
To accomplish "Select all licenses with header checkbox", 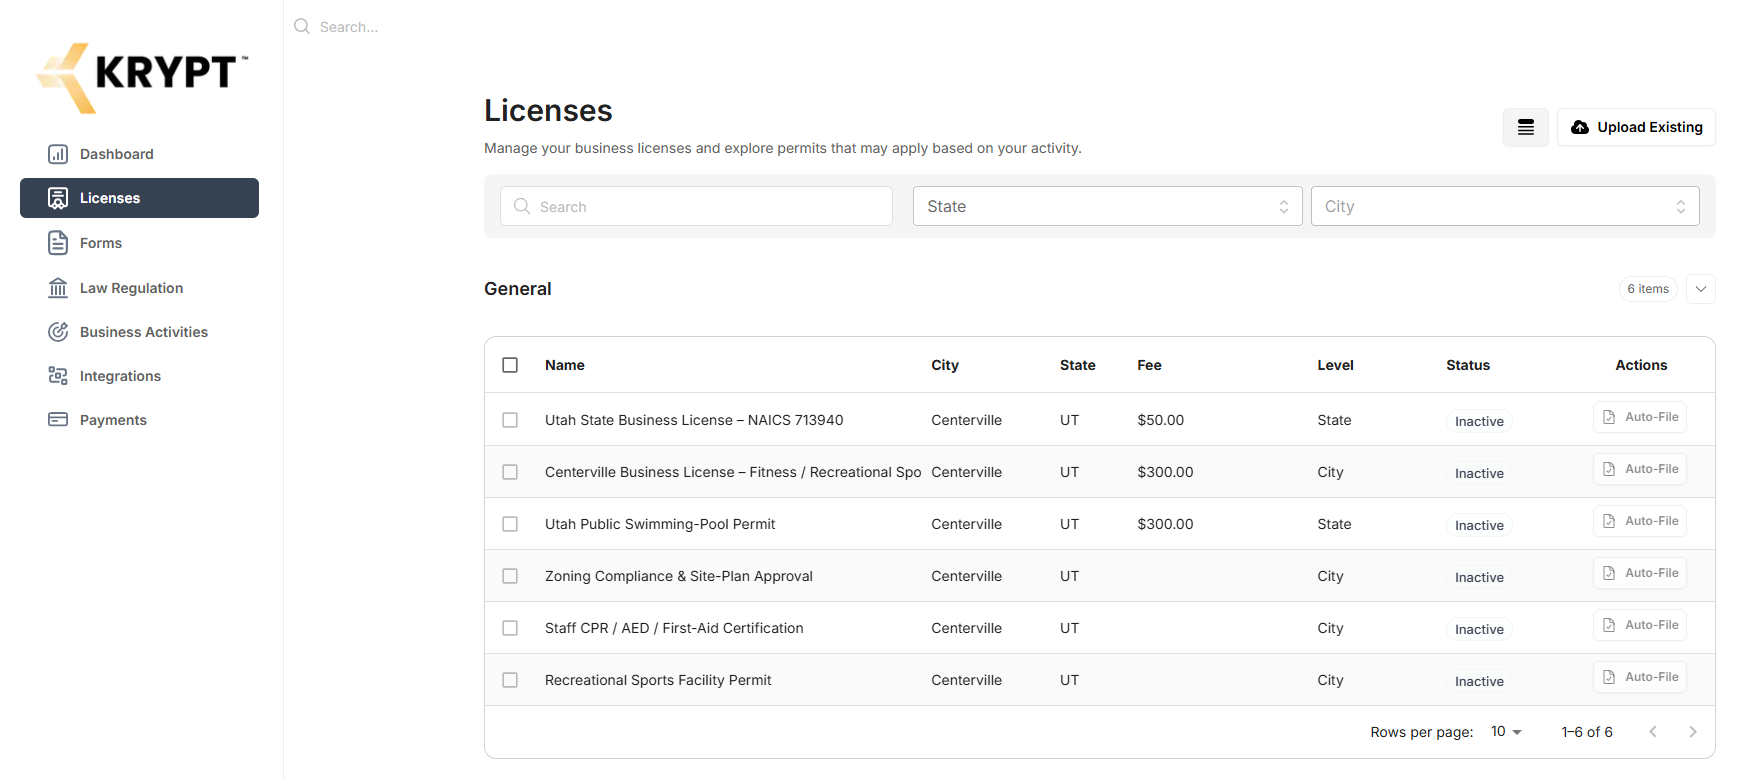I will [510, 365].
